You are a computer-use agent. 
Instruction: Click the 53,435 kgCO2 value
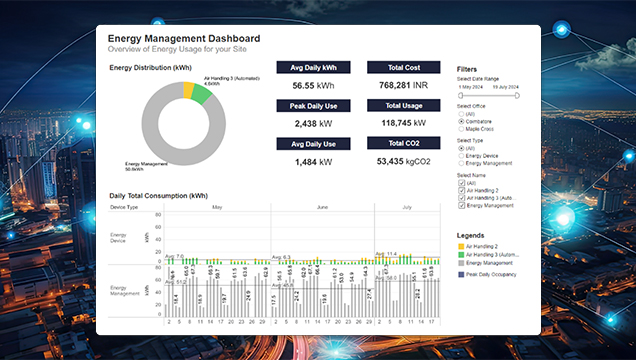[404, 161]
